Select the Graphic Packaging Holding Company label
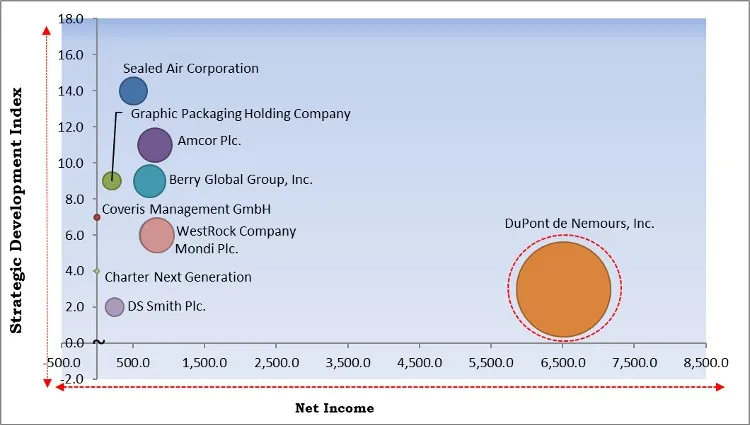 240,114
